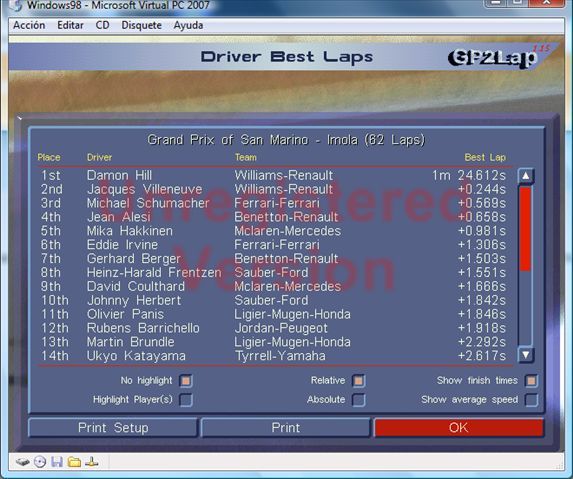Click the Team column header
Viewport: 573px width, 479px height.
tap(246, 157)
